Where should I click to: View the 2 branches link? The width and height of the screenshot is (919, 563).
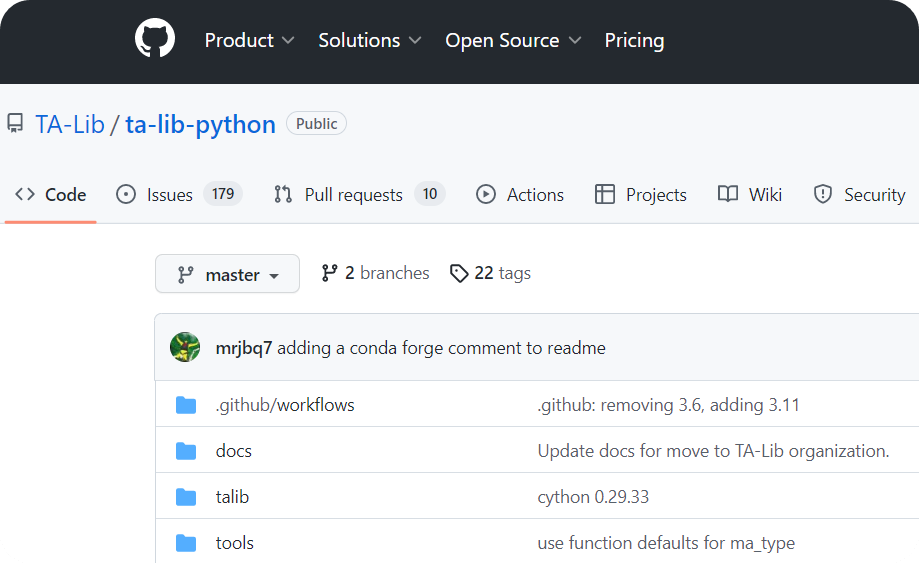pyautogui.click(x=375, y=273)
